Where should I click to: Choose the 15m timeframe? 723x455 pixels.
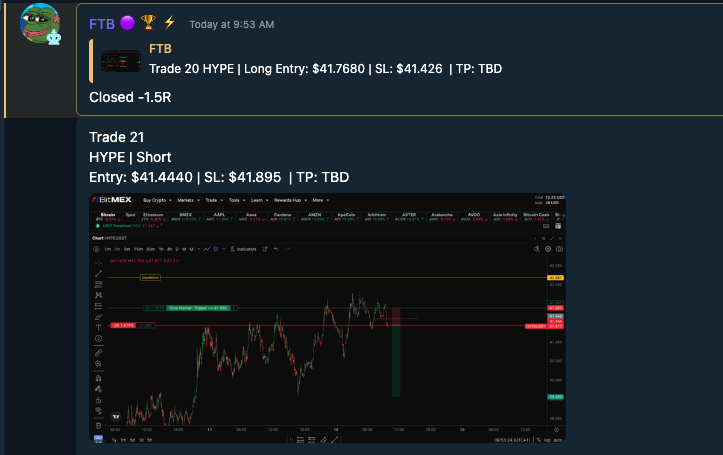(138, 249)
